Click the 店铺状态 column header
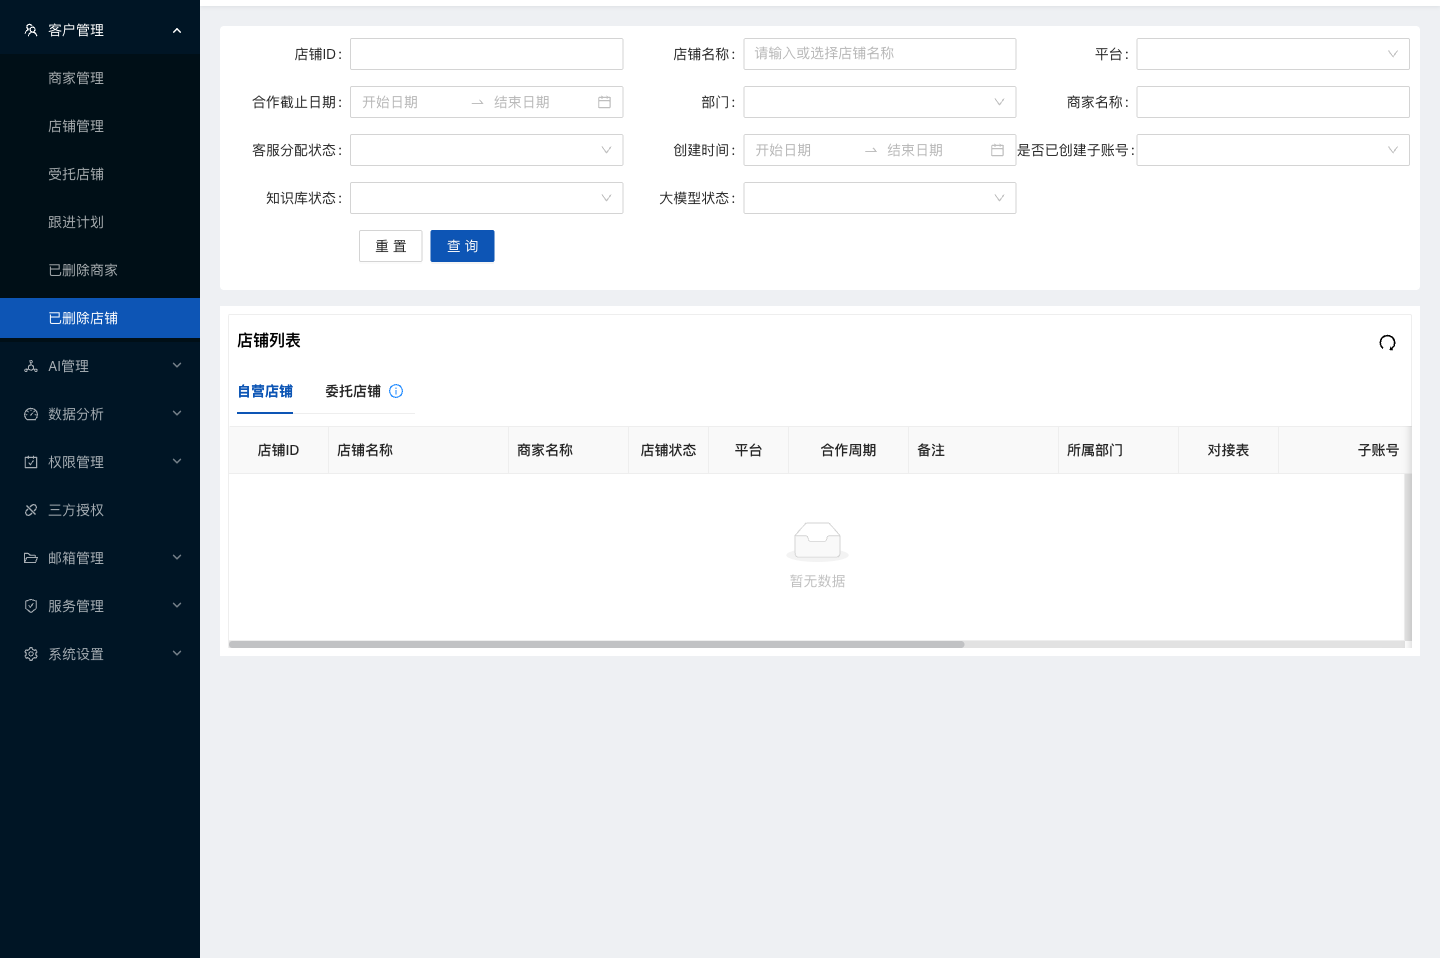Viewport: 1440px width, 958px height. click(668, 450)
